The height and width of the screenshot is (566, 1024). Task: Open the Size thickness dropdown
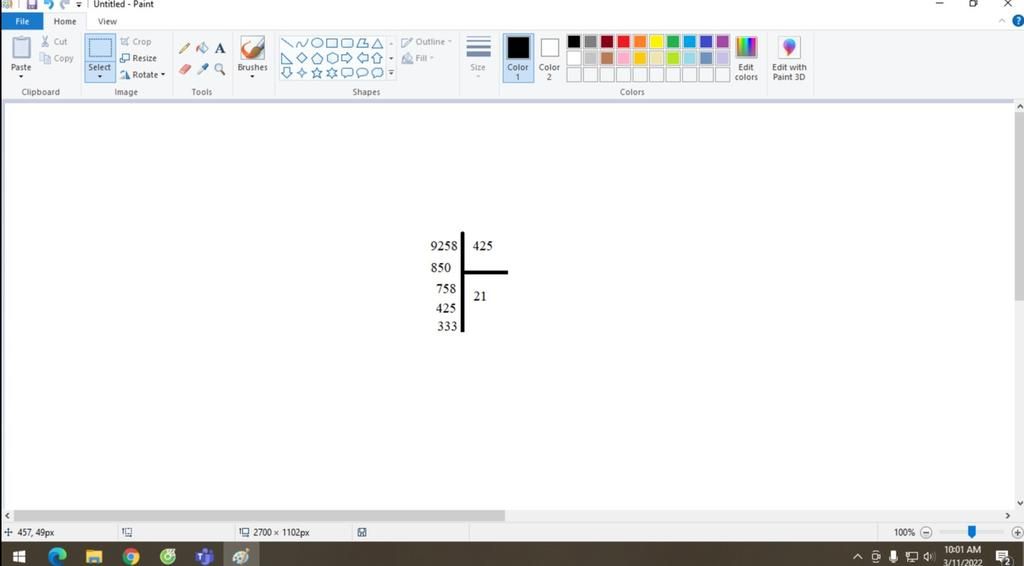coord(478,57)
